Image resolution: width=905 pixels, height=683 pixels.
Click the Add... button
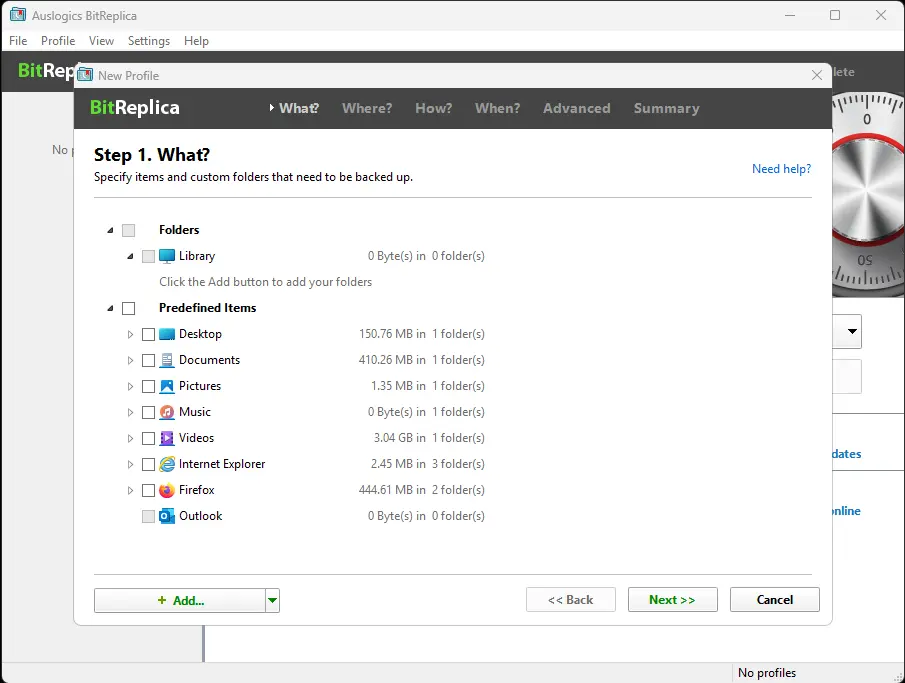click(x=180, y=600)
